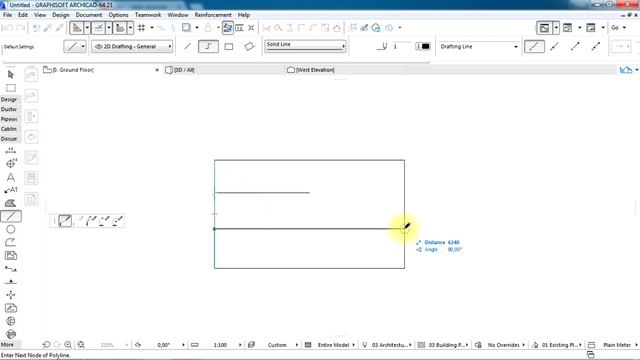Switch to the 3D / All tab
Image resolution: width=640 pixels, height=360 pixels.
180,70
